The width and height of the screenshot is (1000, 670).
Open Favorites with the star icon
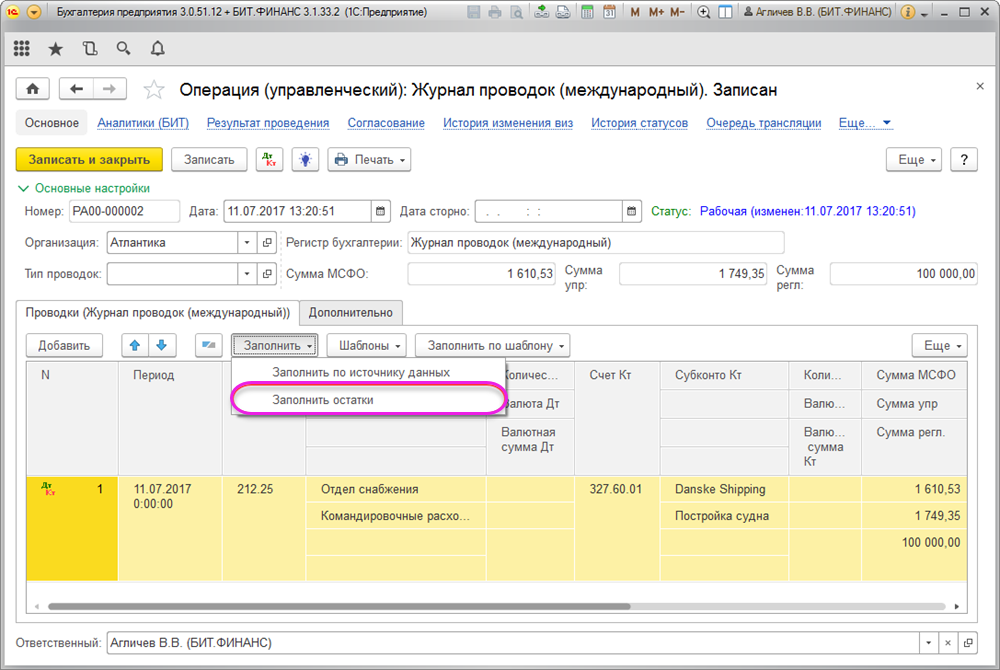coord(56,49)
